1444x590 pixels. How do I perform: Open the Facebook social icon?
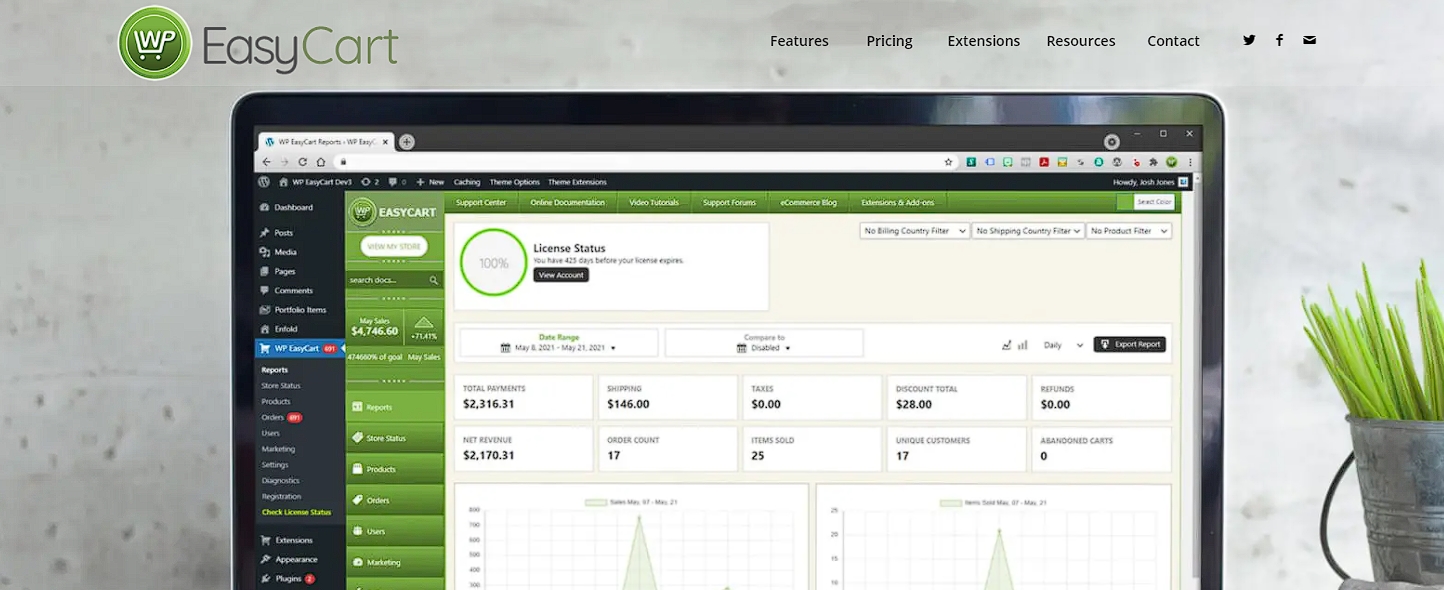[x=1279, y=40]
